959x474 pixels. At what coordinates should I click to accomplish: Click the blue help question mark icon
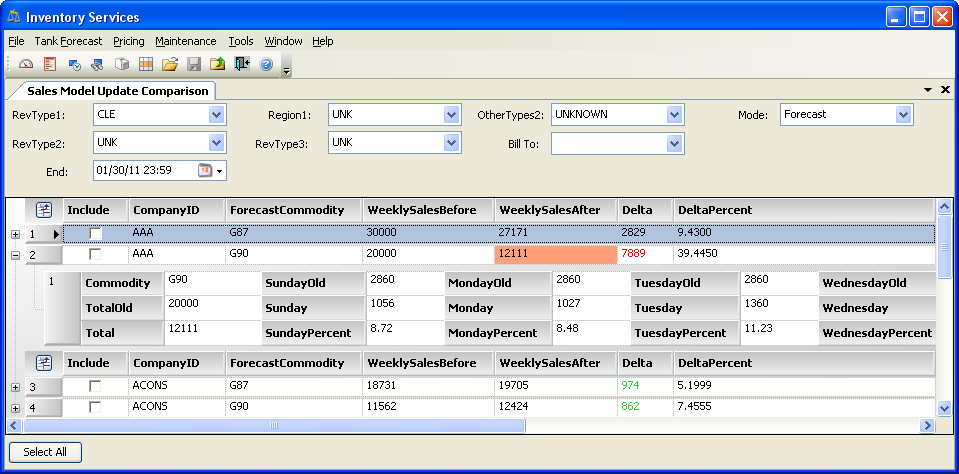pos(266,64)
